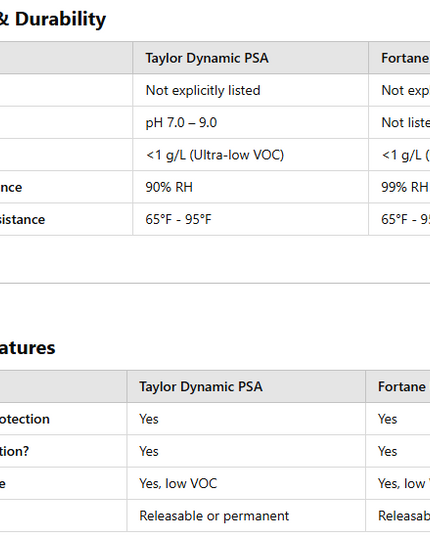The width and height of the screenshot is (430, 537).
Task: Select the 'atures' section heading
Action: [x=27, y=348]
